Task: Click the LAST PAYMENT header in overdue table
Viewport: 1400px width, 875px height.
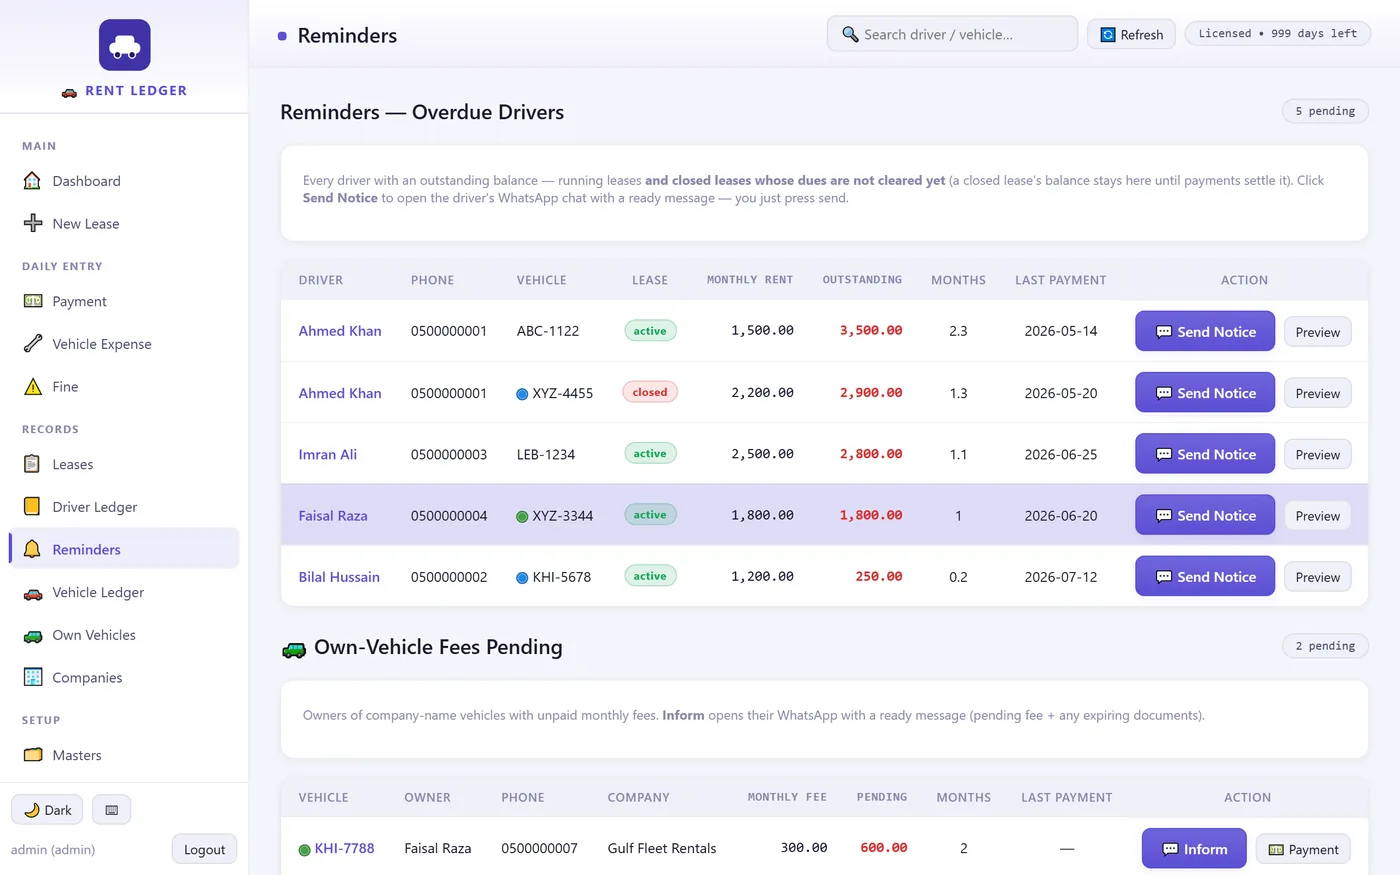Action: click(x=1060, y=280)
